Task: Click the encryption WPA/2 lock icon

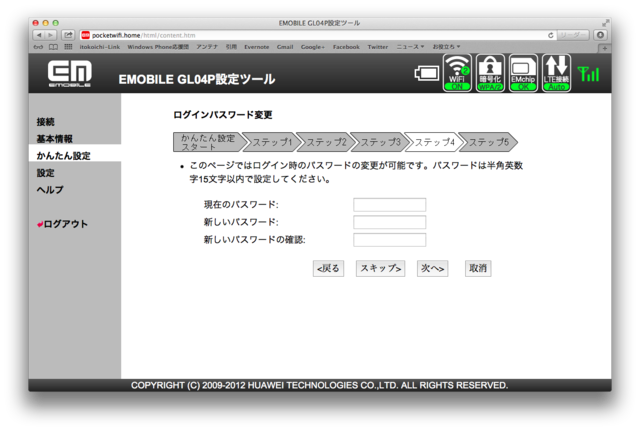Action: pos(490,73)
